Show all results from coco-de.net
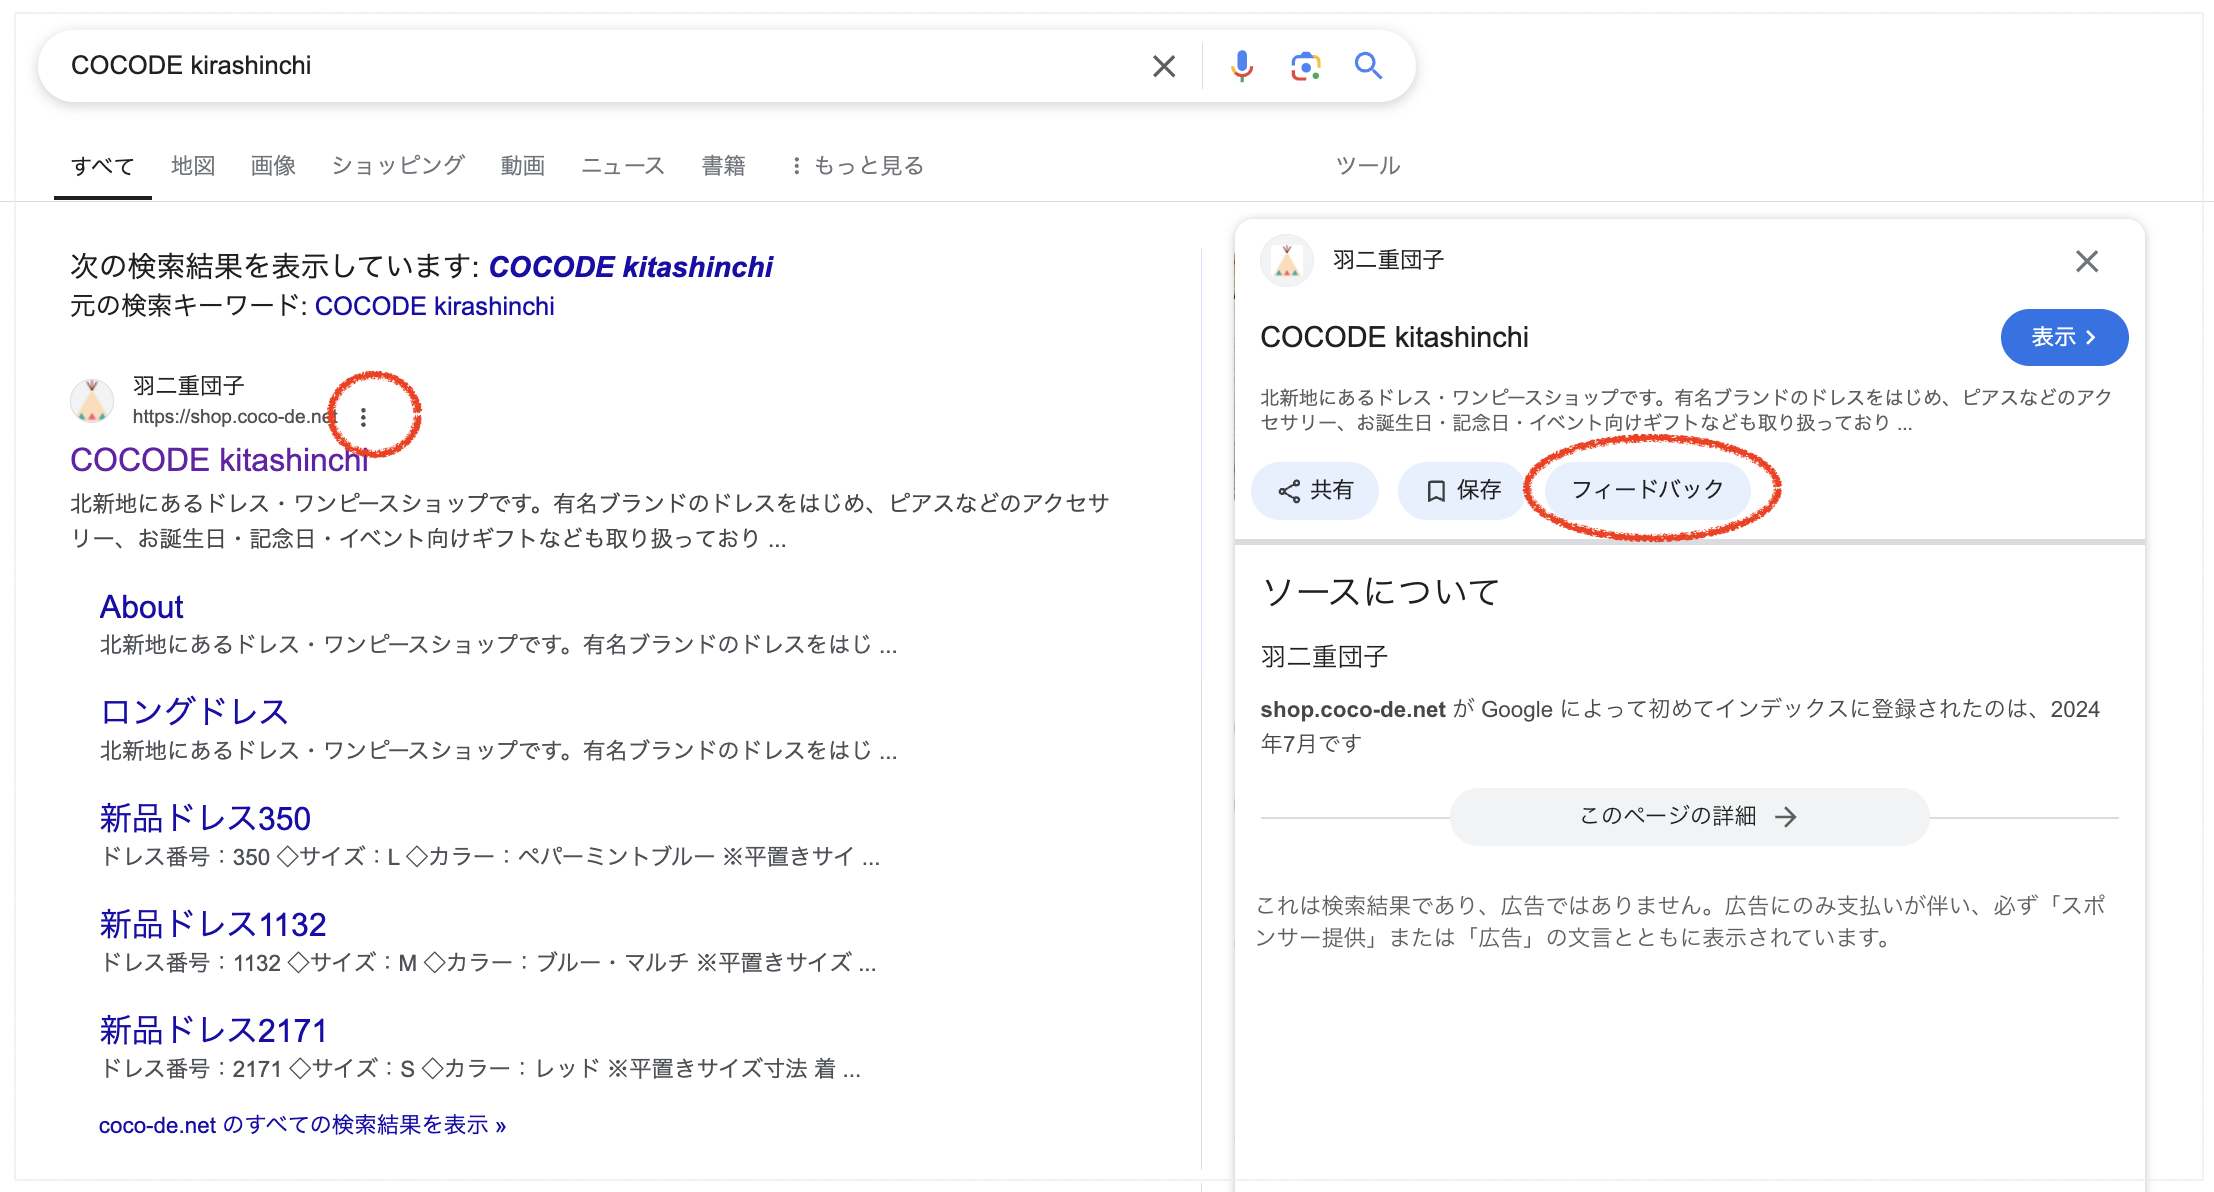This screenshot has width=2214, height=1192. tap(302, 1125)
